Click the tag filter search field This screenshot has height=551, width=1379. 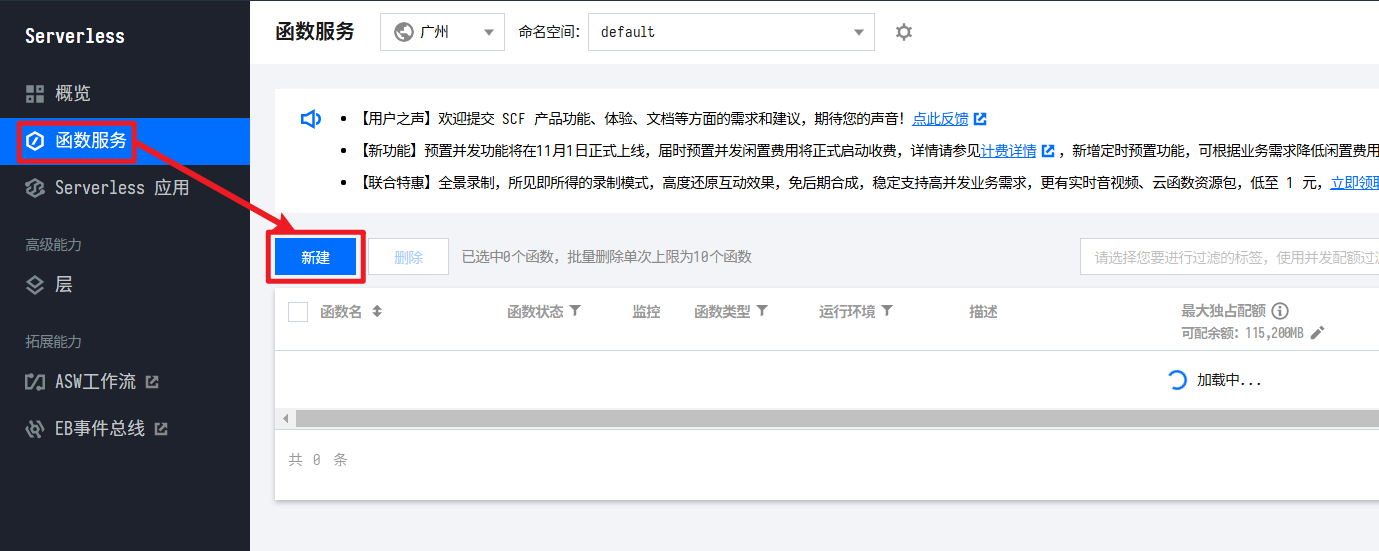click(1230, 257)
